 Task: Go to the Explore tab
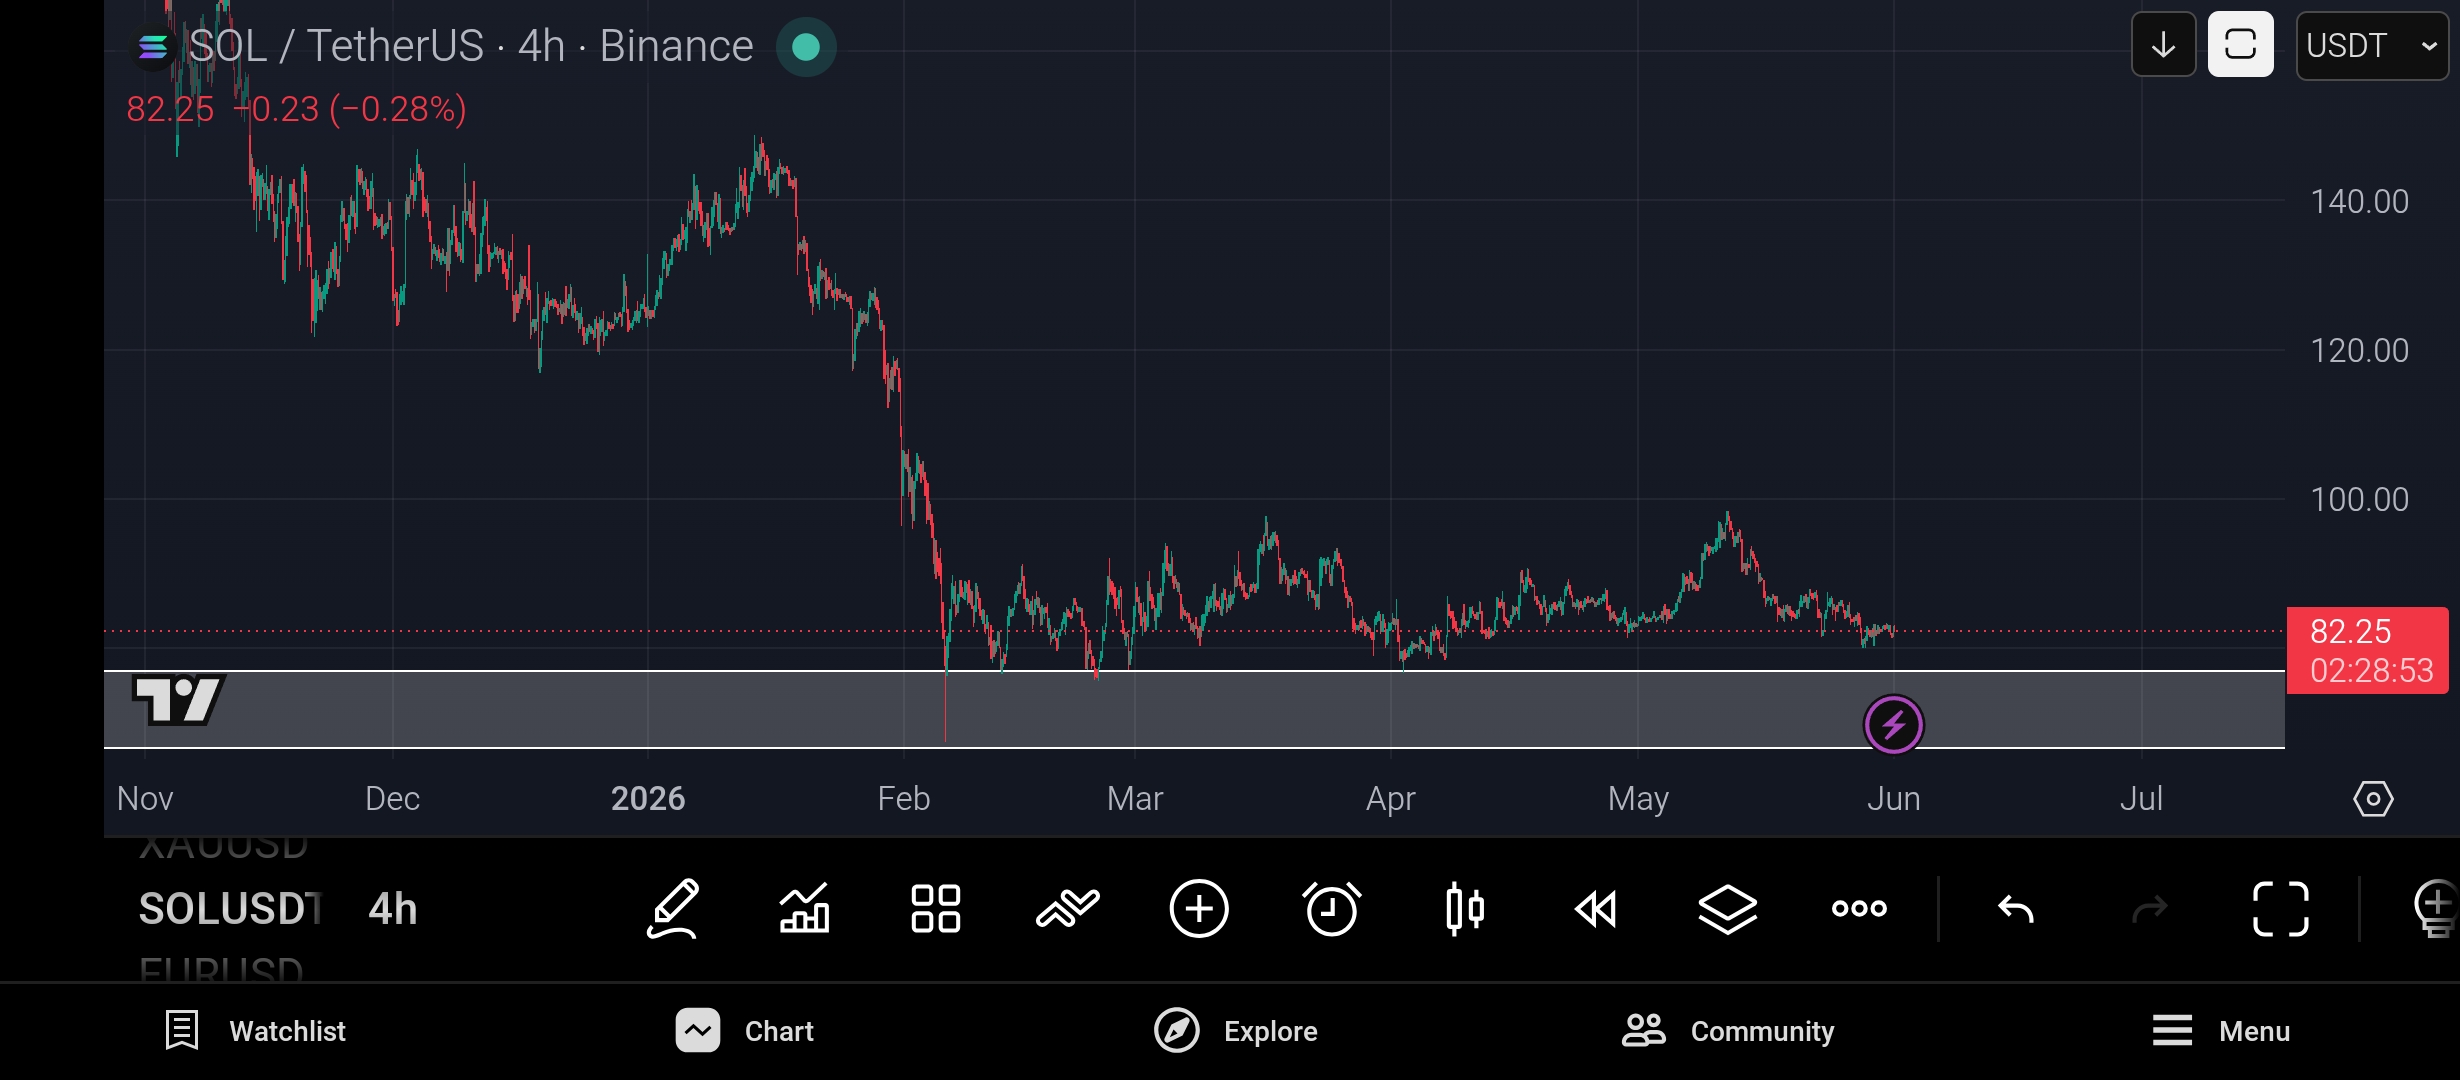(x=1235, y=1031)
